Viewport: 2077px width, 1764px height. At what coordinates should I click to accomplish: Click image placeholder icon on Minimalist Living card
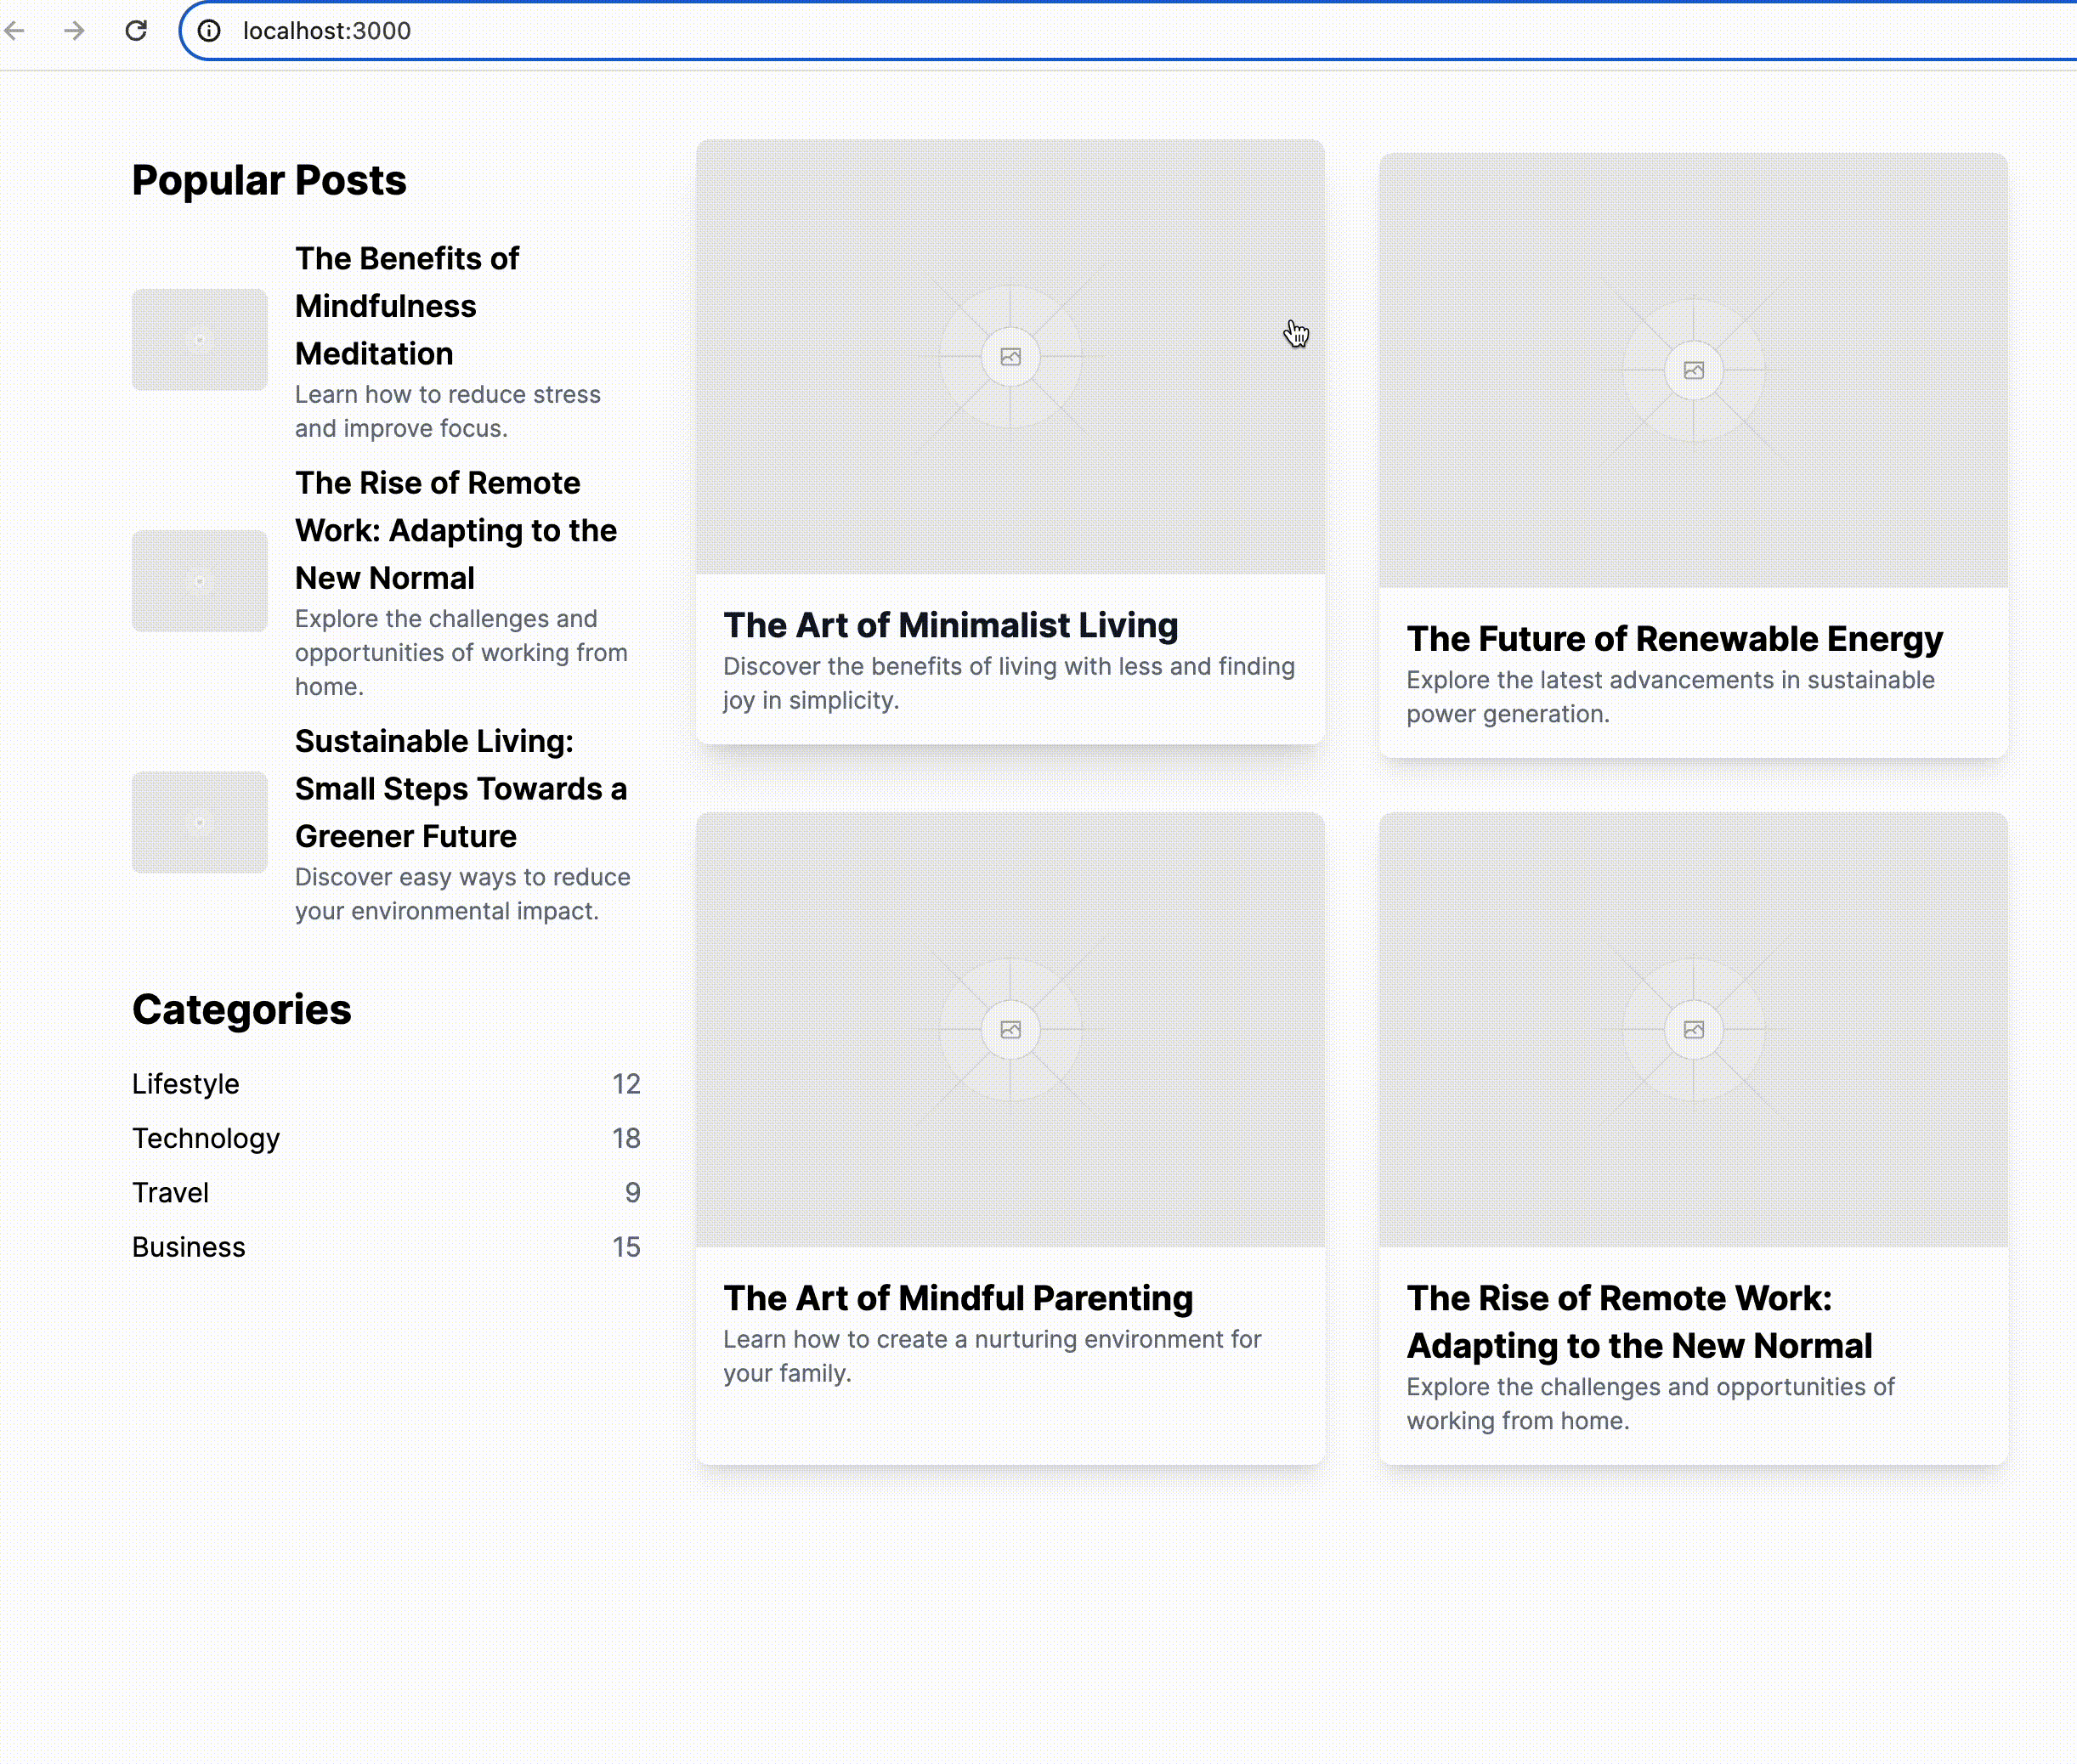click(1010, 357)
